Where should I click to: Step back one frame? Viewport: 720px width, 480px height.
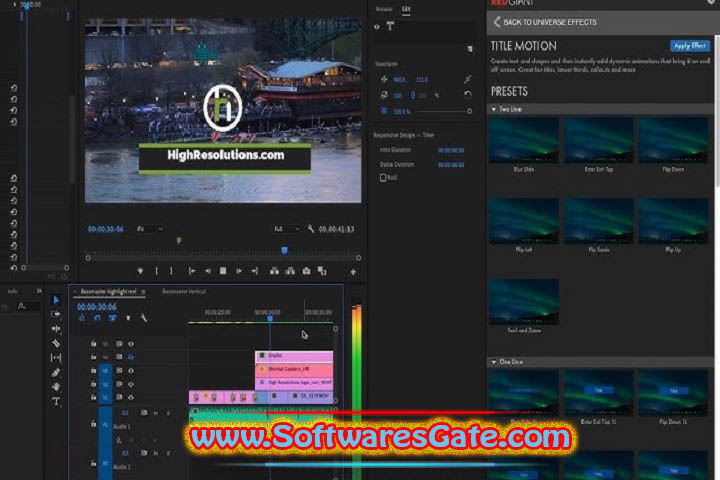coord(208,271)
